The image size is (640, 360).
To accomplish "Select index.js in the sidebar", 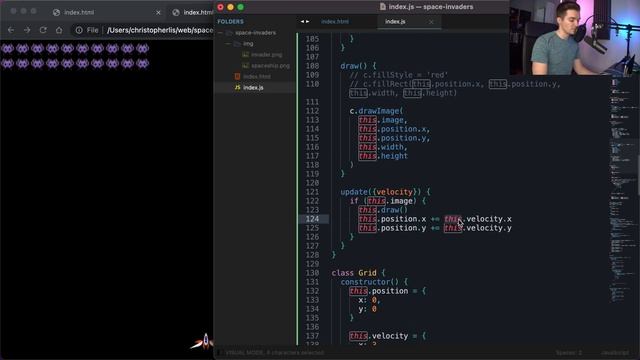I will 253,88.
